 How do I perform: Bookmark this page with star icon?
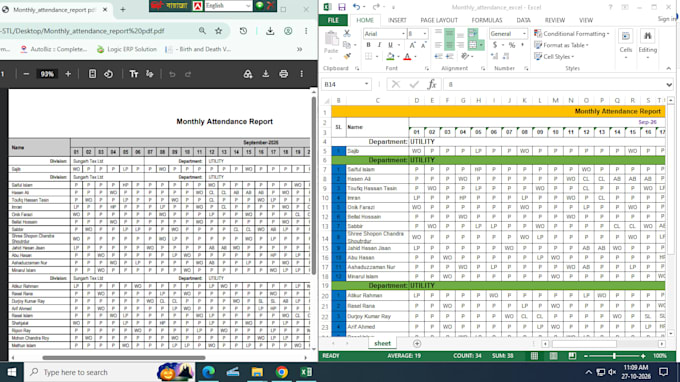[x=218, y=31]
